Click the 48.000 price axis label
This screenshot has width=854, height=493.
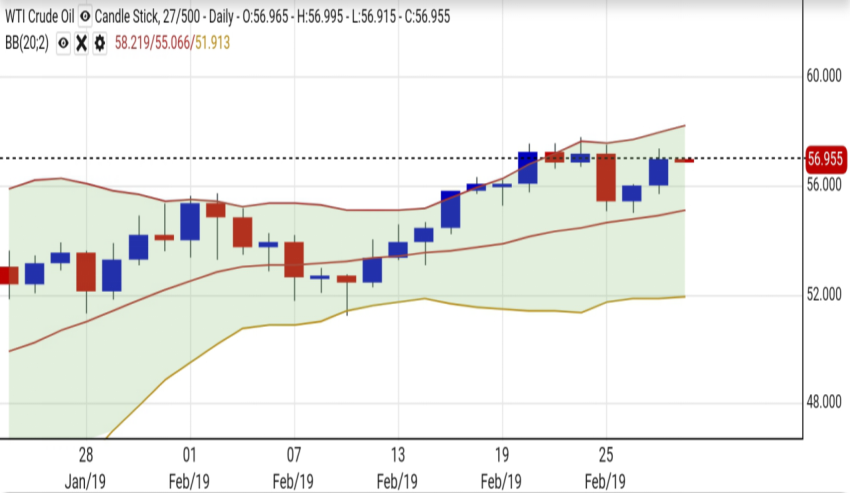coord(824,403)
